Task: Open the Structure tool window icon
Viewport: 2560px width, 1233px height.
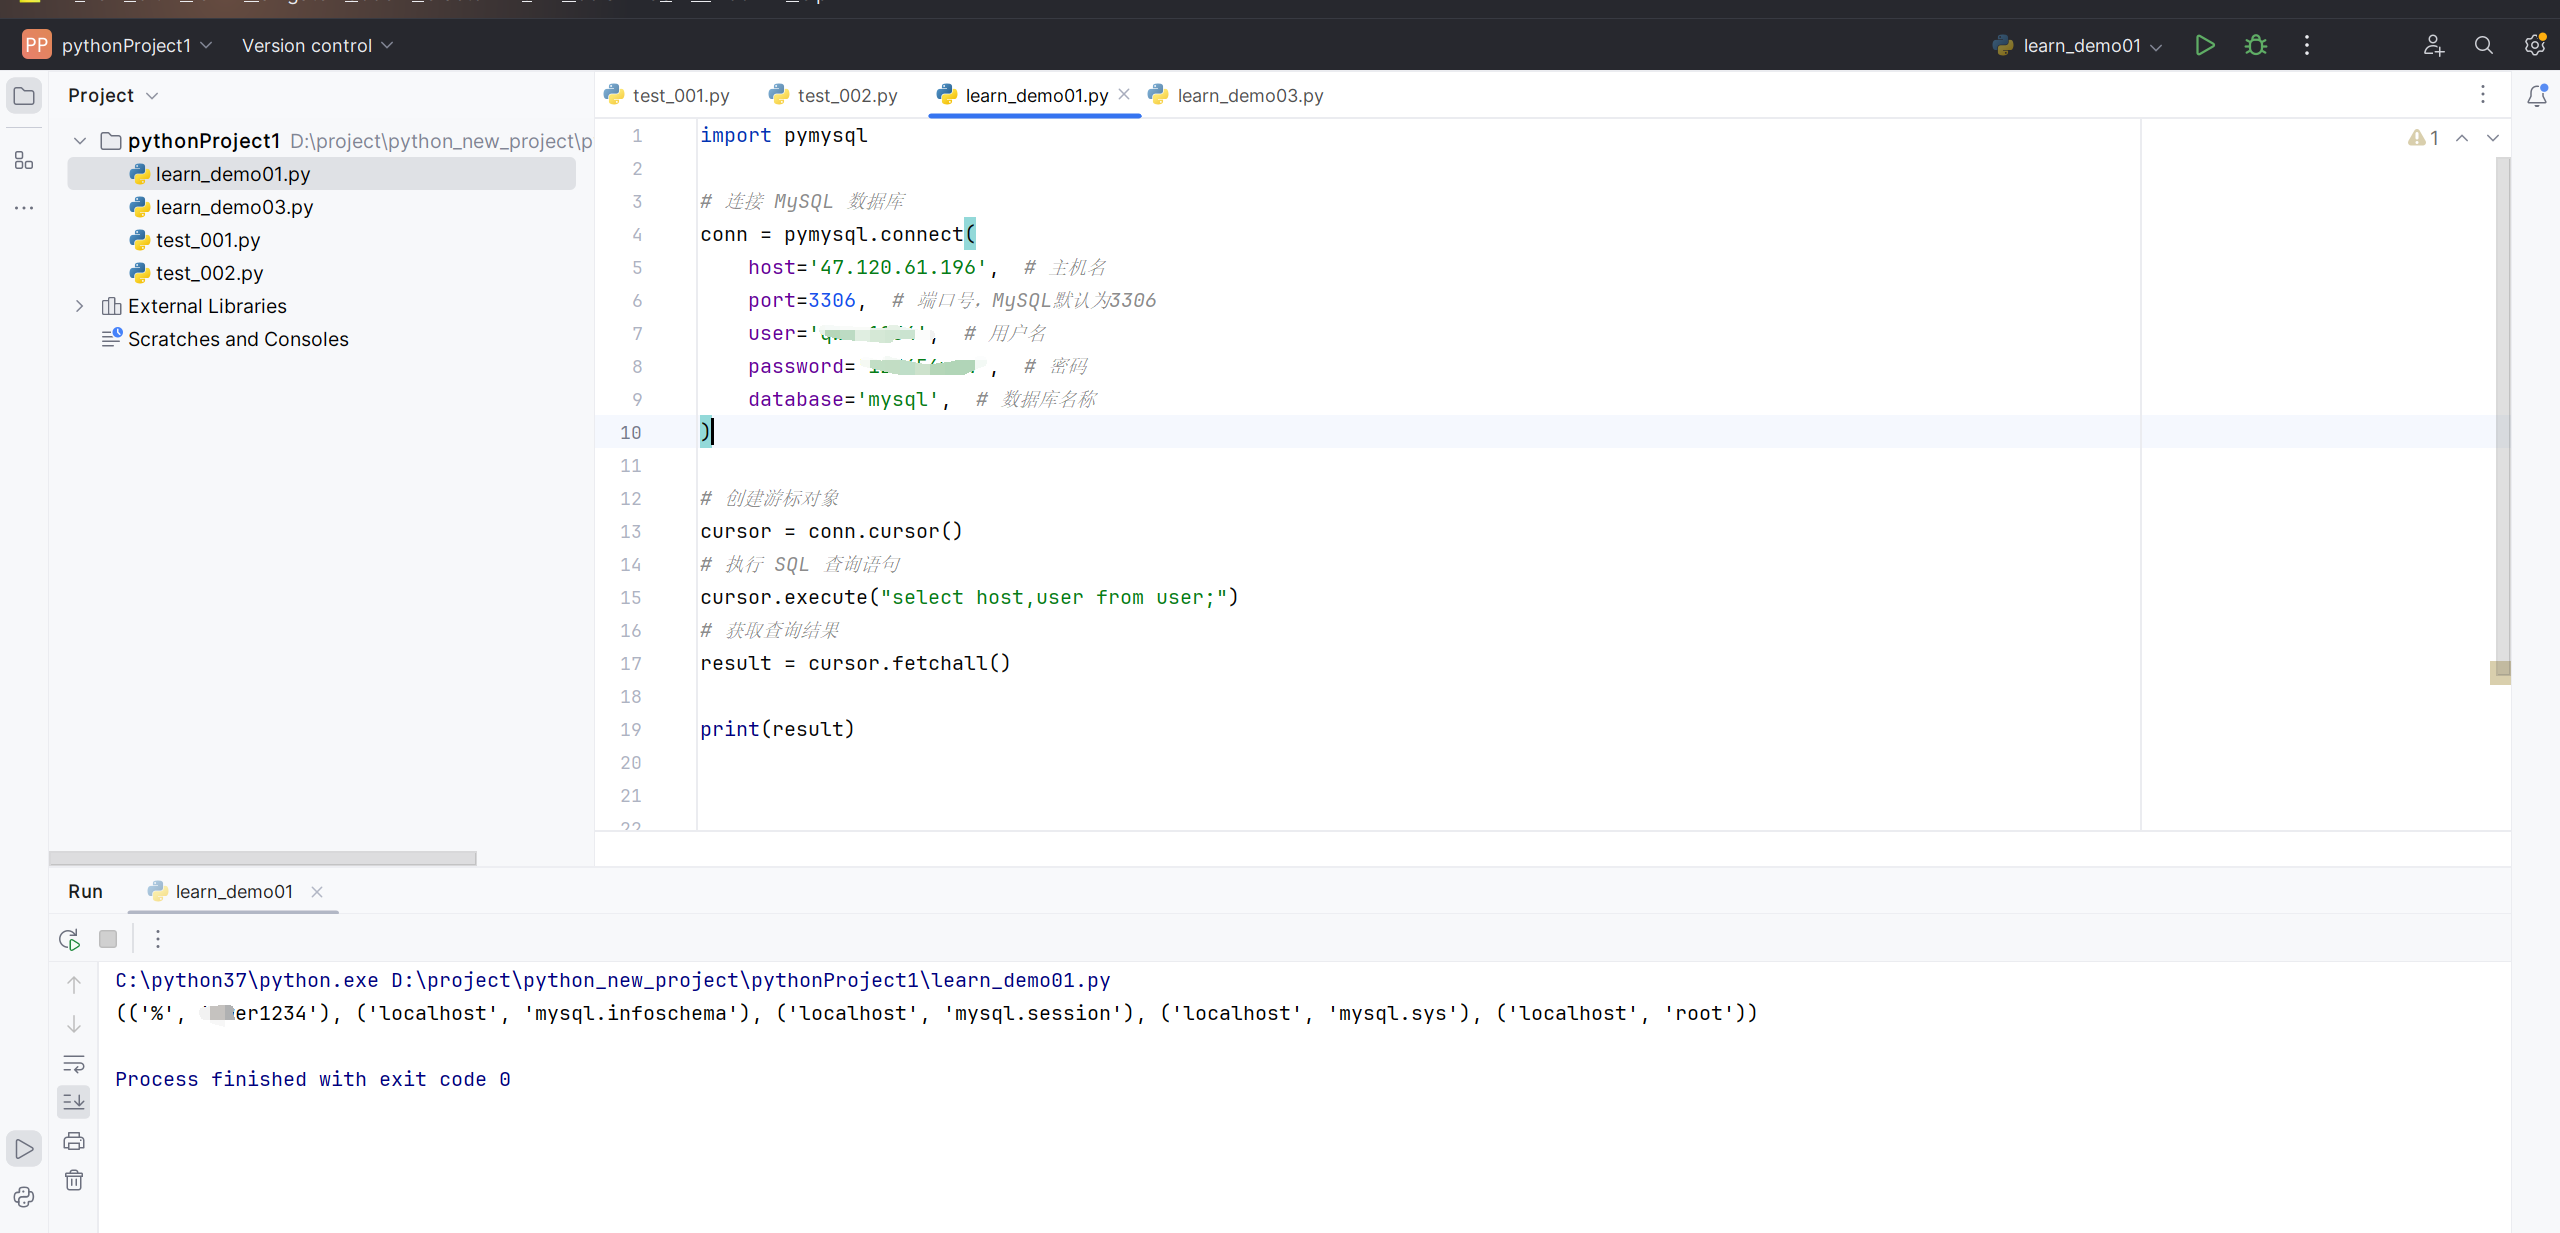Action: [x=24, y=160]
